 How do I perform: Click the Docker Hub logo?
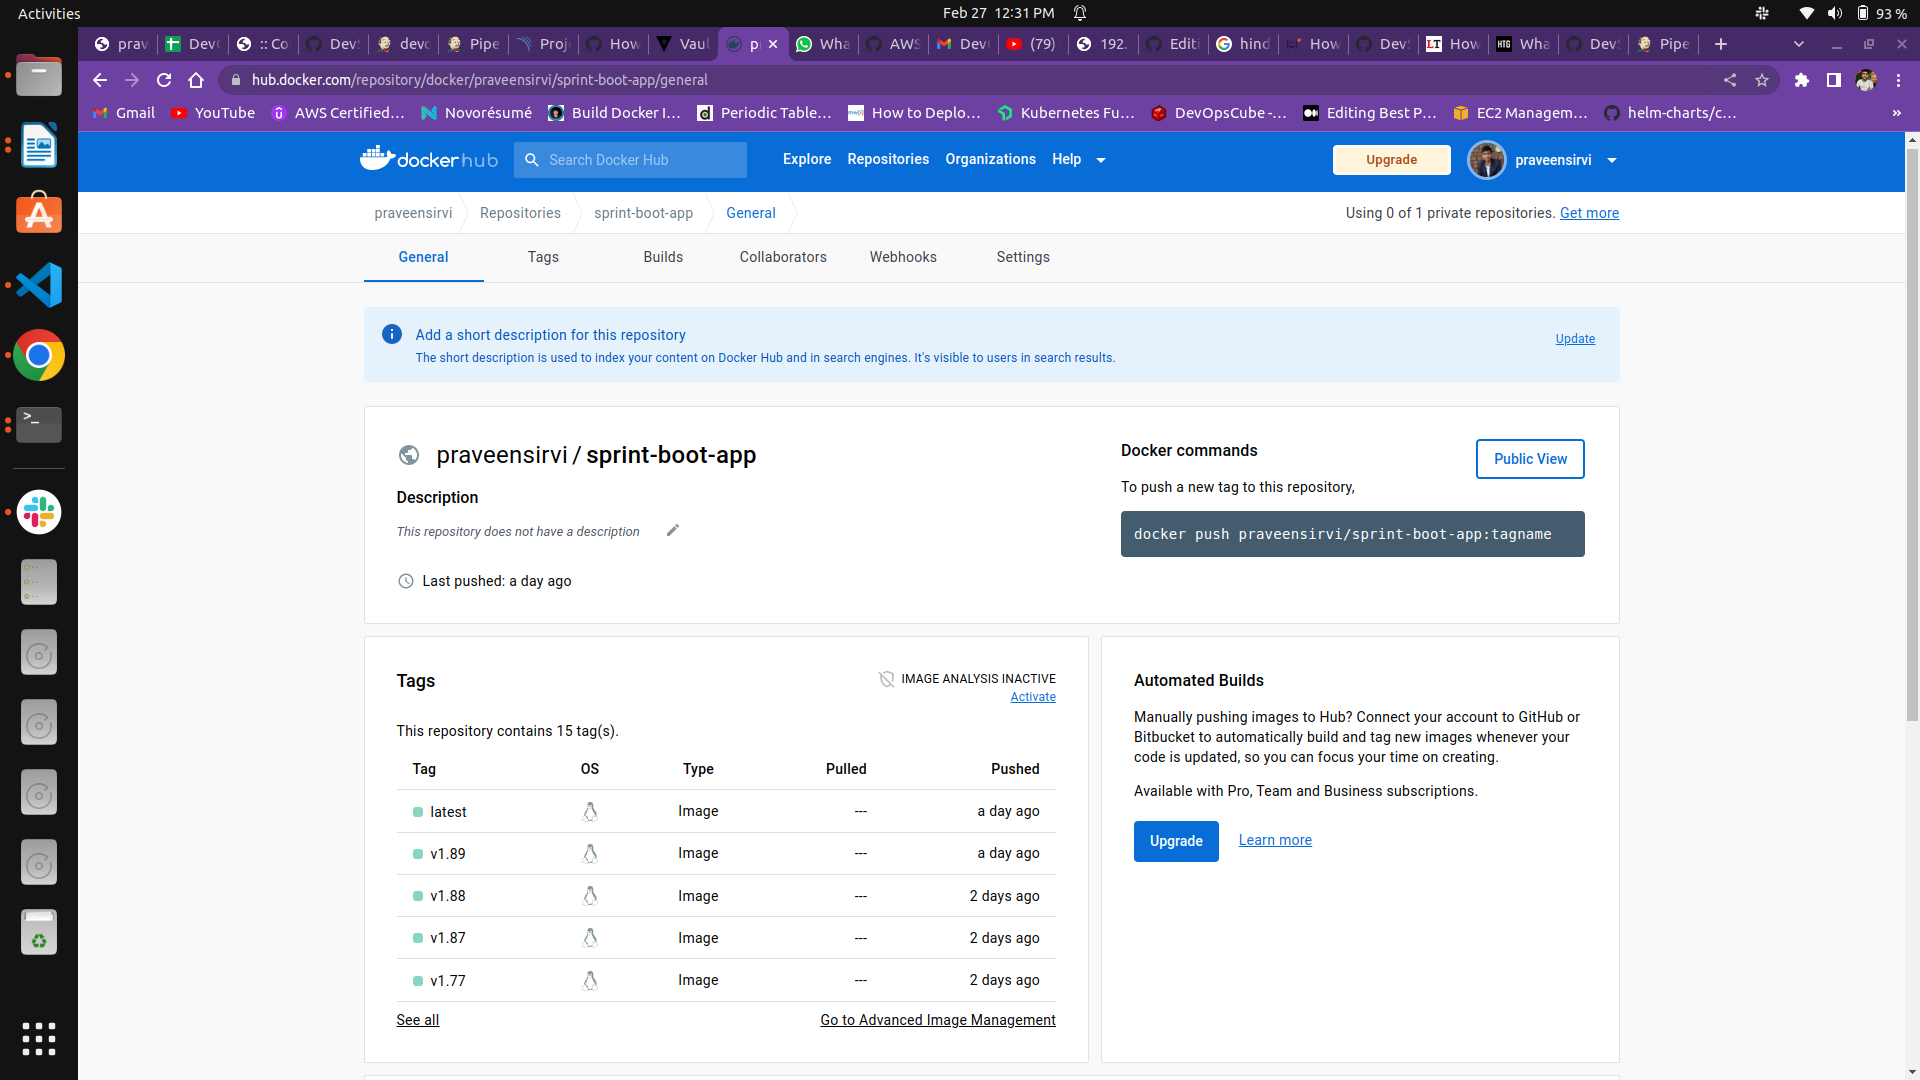click(429, 159)
